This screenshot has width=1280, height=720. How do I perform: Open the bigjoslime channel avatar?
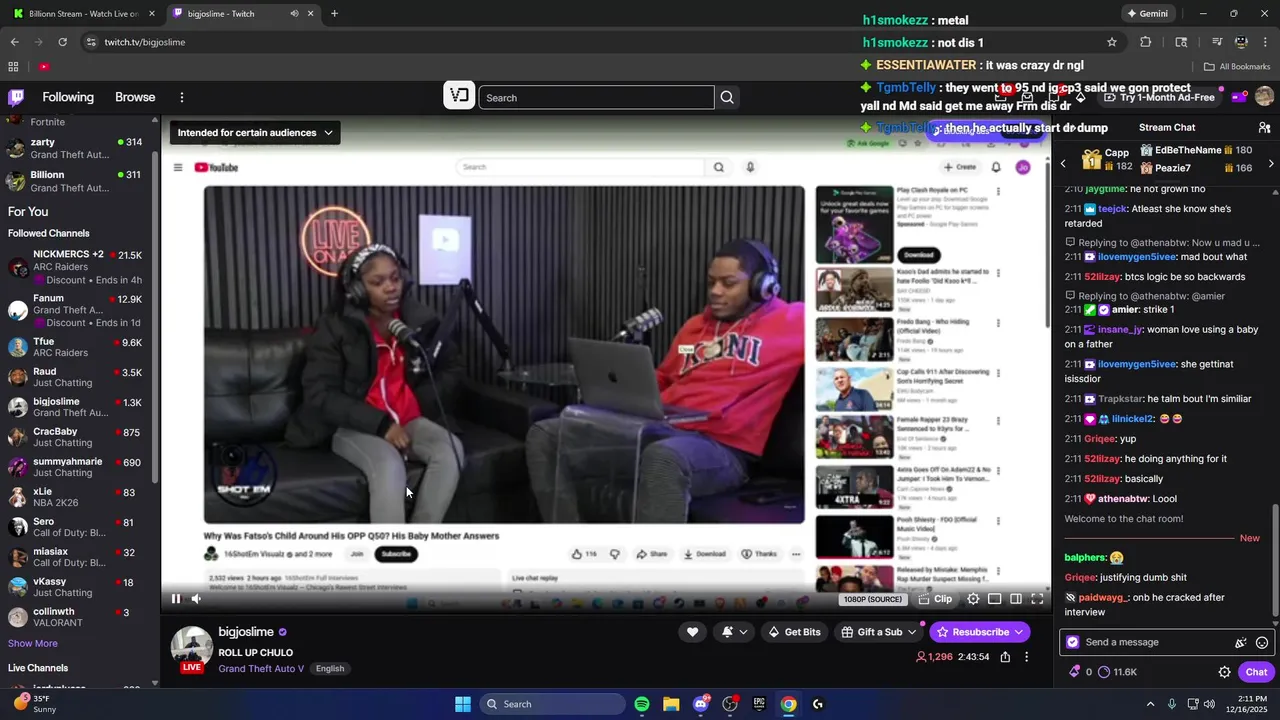[192, 648]
